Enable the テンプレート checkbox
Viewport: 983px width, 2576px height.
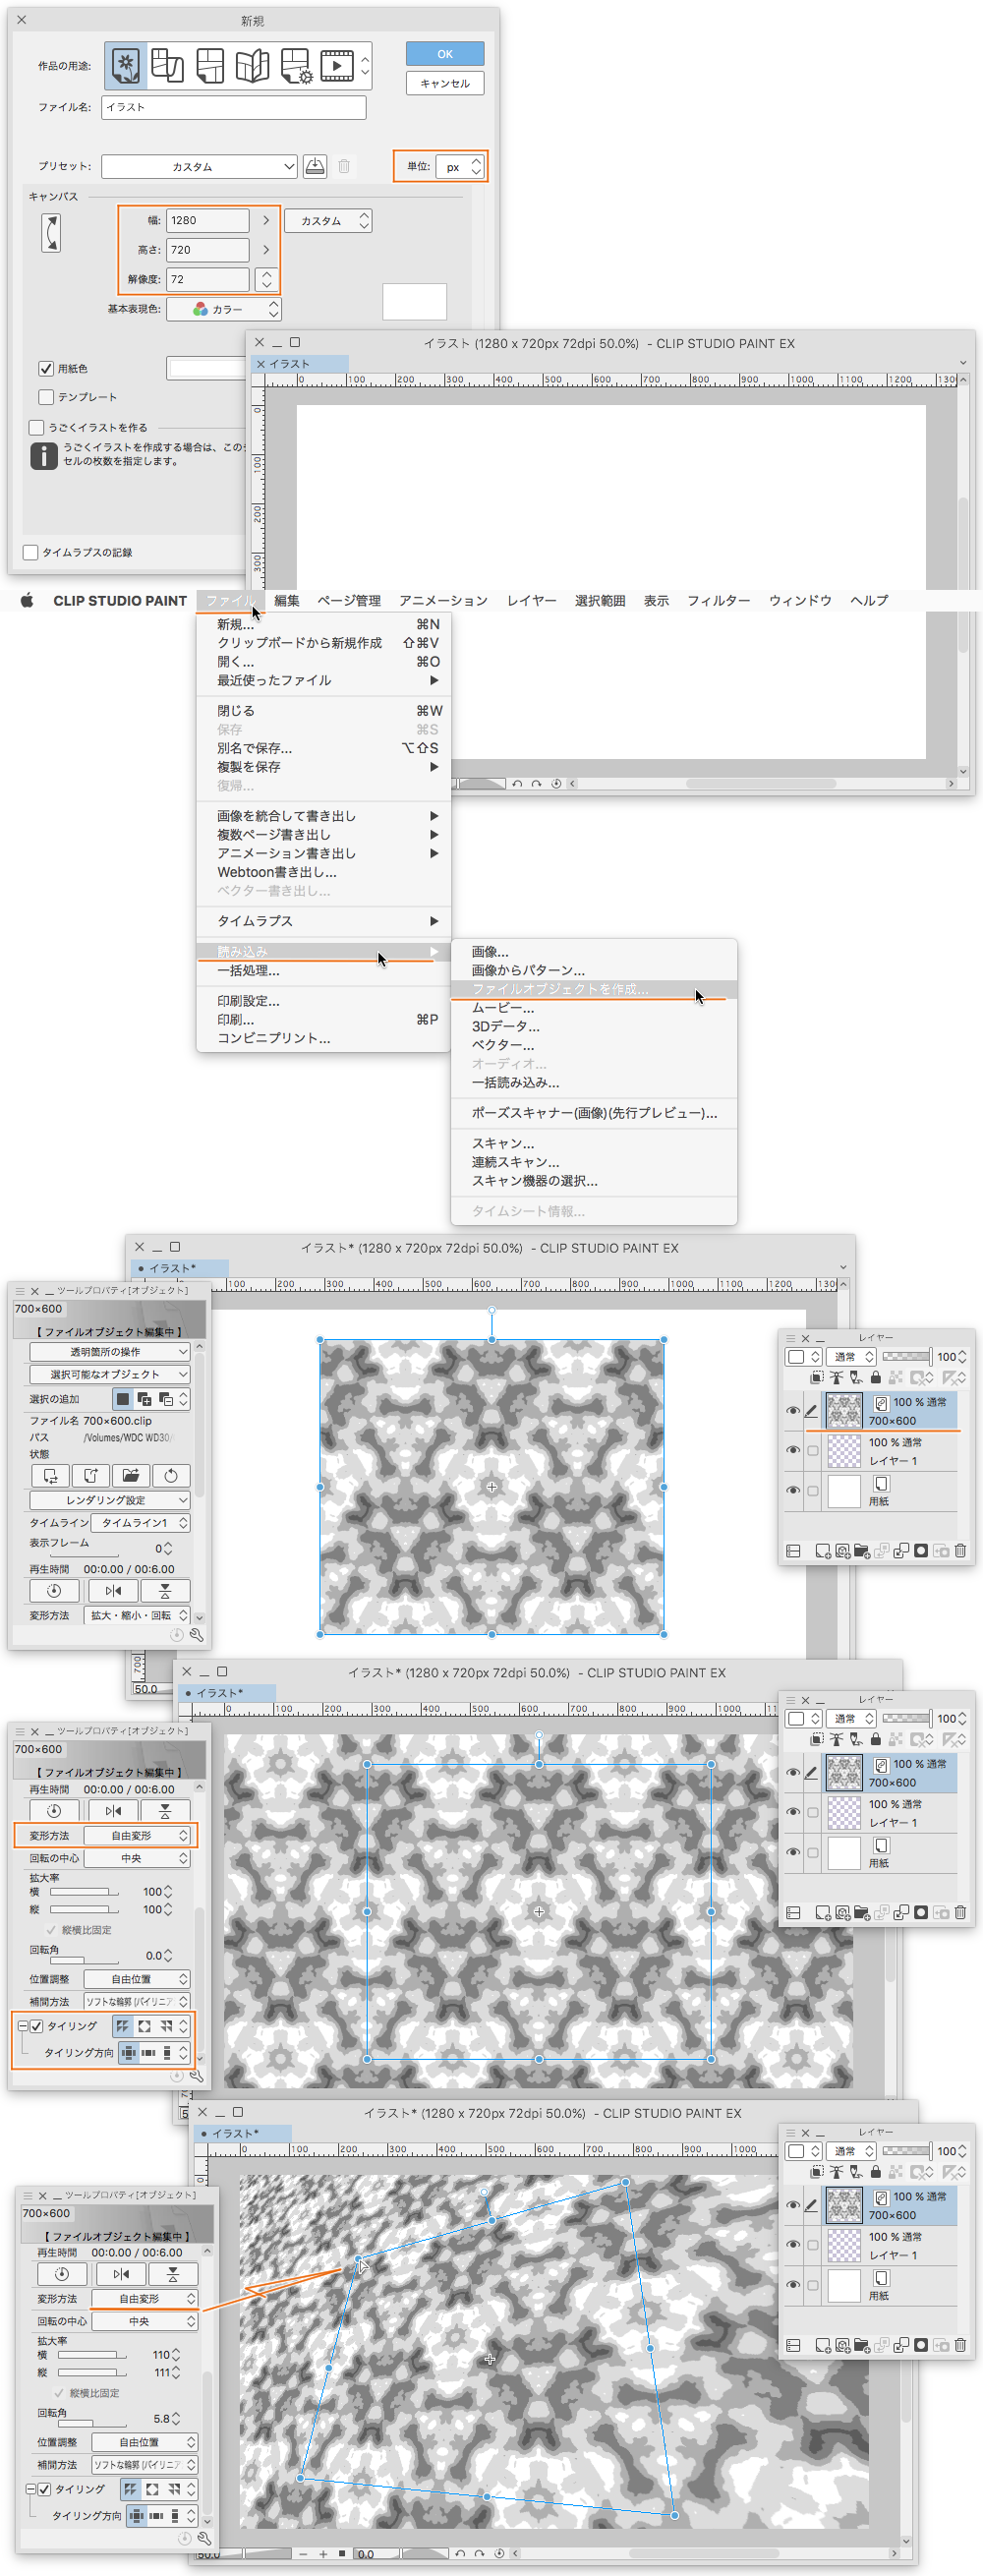point(45,397)
